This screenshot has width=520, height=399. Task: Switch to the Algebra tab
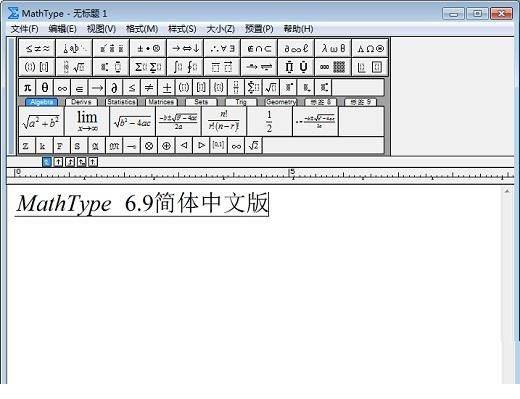(41, 102)
